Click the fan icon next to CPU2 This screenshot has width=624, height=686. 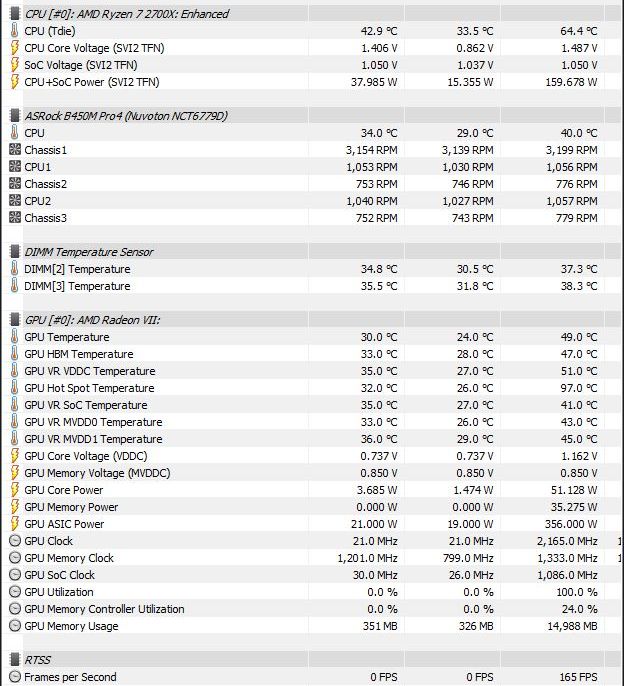[15, 201]
